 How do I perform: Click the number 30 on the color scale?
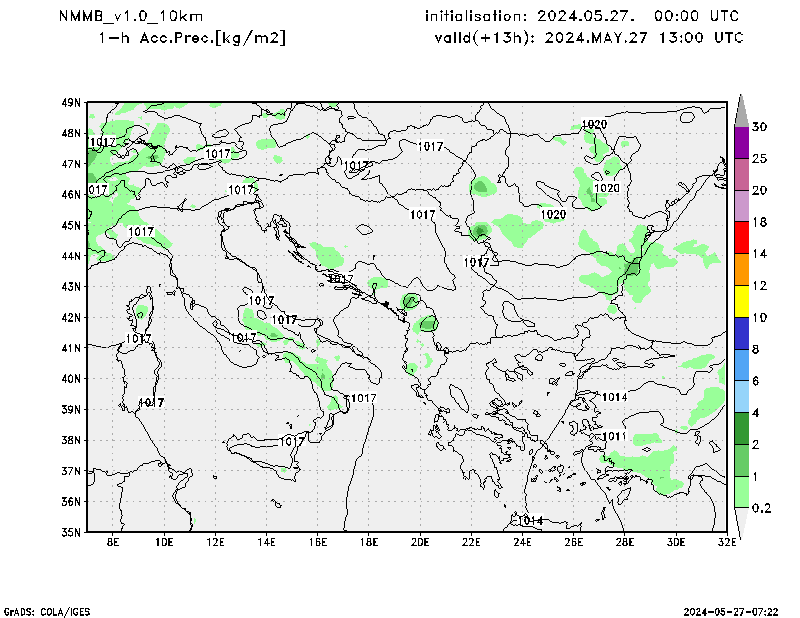click(x=760, y=127)
